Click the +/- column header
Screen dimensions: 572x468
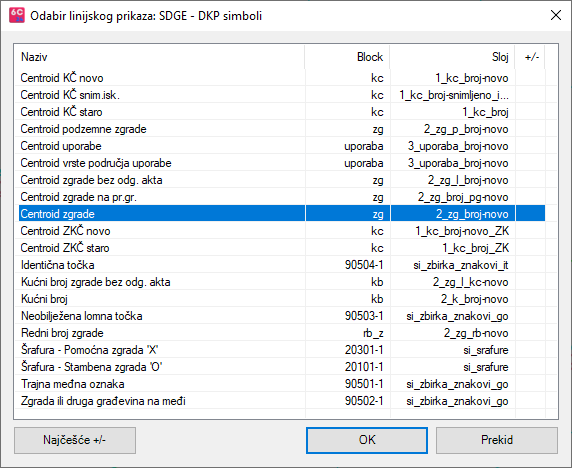530,57
